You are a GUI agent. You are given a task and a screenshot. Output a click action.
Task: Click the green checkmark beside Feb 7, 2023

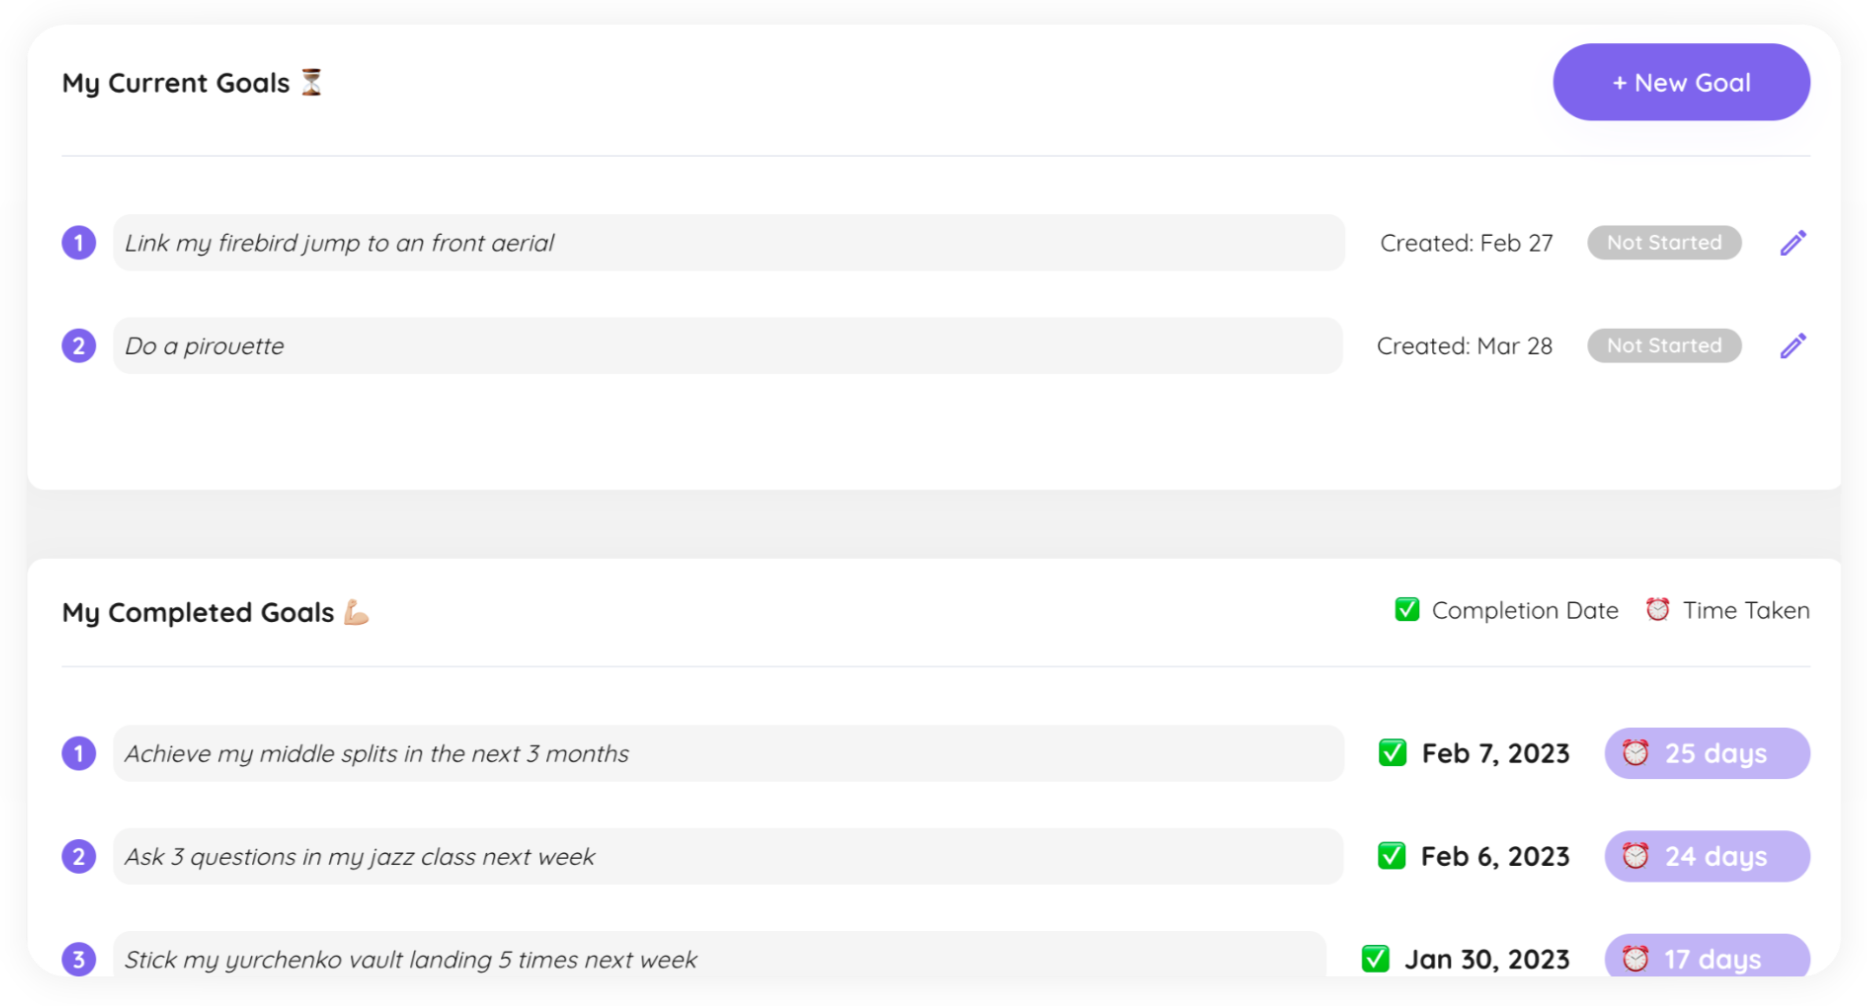pyautogui.click(x=1392, y=753)
